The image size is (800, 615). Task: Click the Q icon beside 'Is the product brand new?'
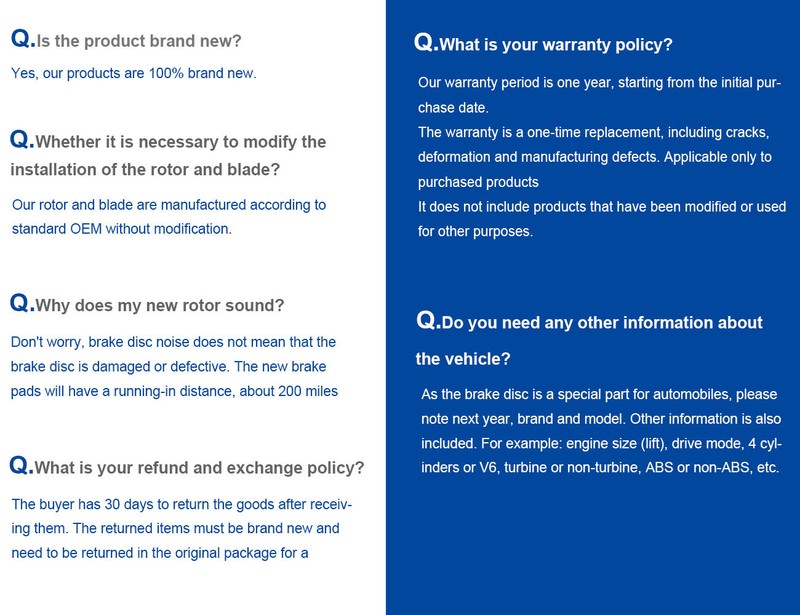coord(21,39)
